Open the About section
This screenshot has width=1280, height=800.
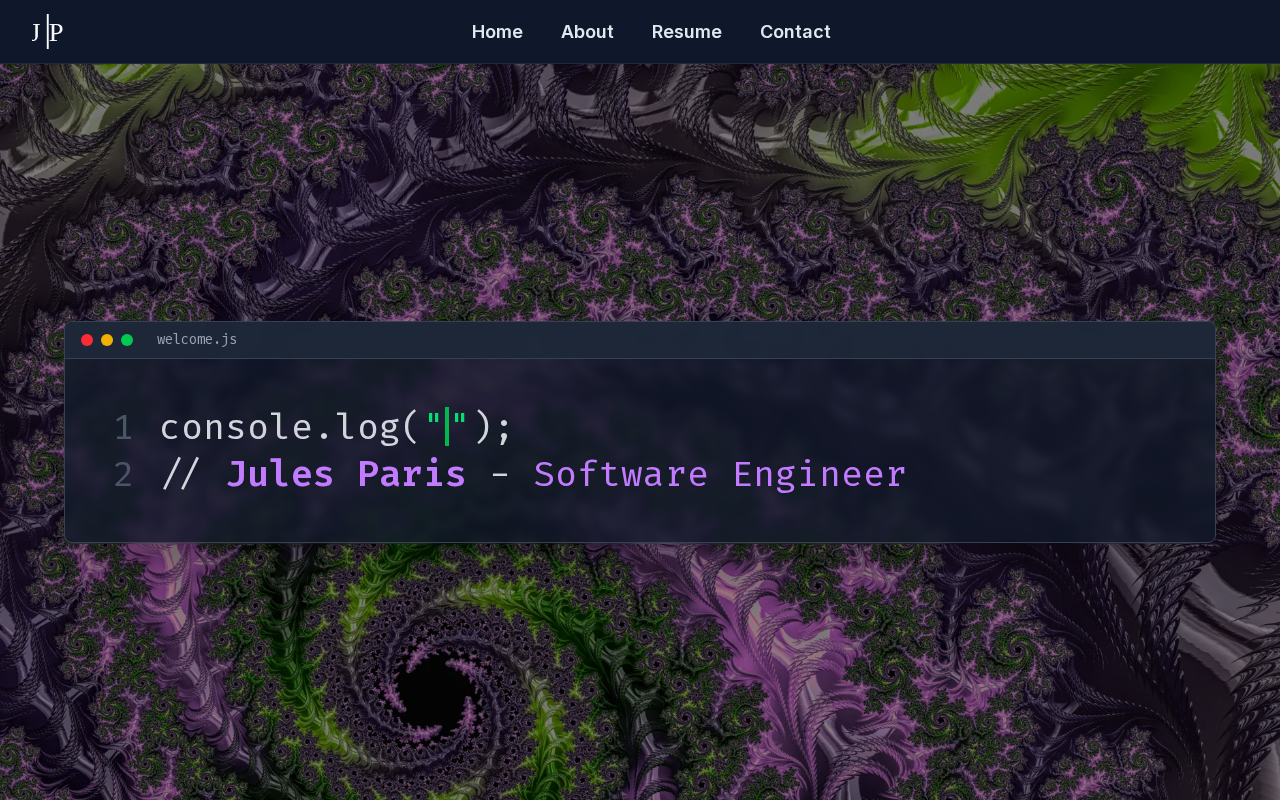click(x=587, y=32)
